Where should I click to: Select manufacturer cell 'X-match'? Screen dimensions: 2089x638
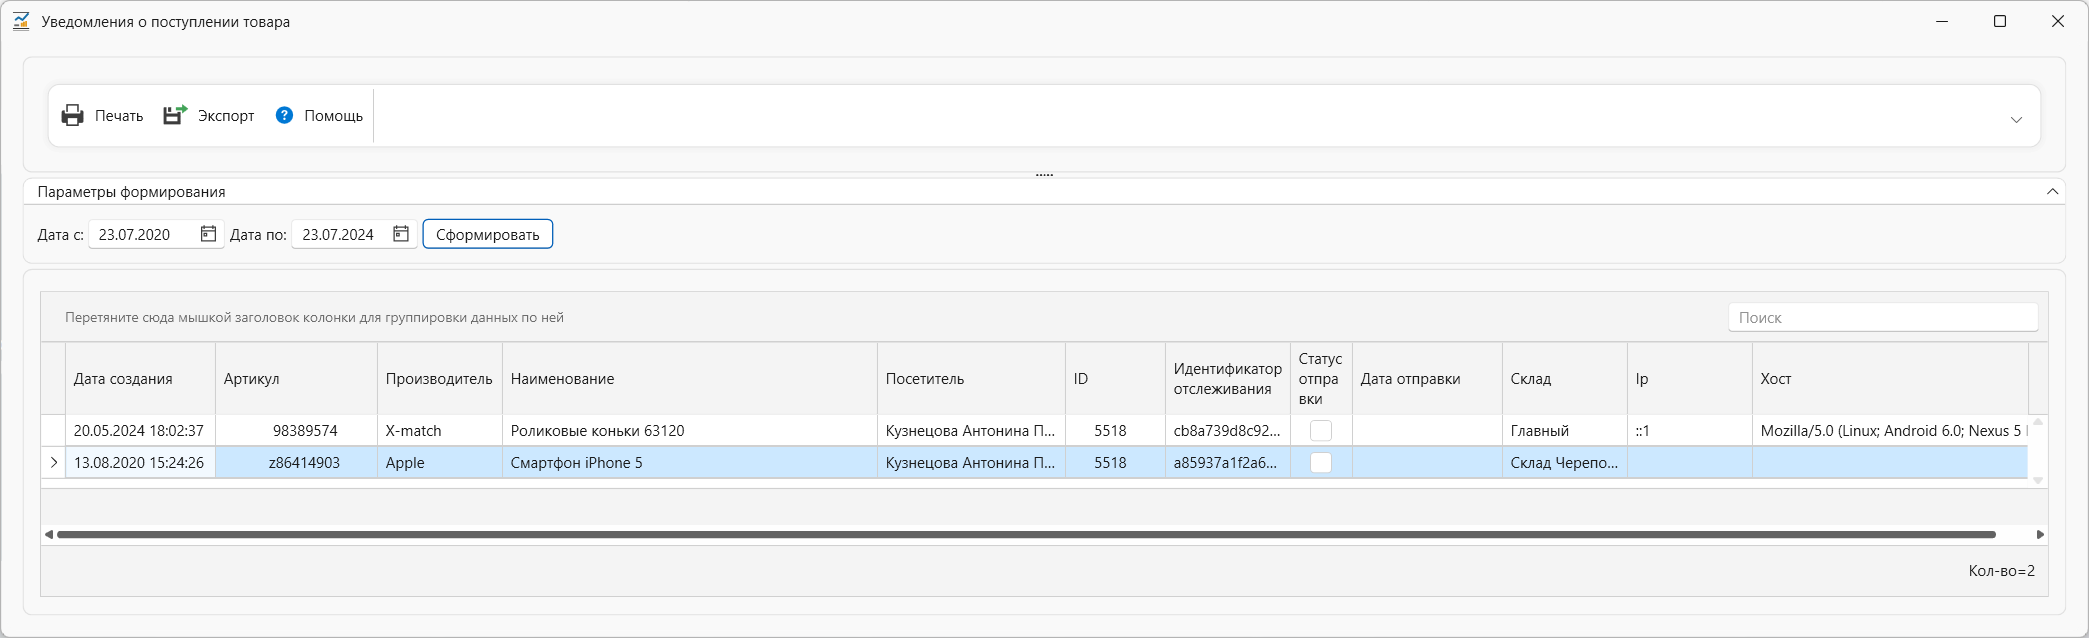tap(440, 431)
